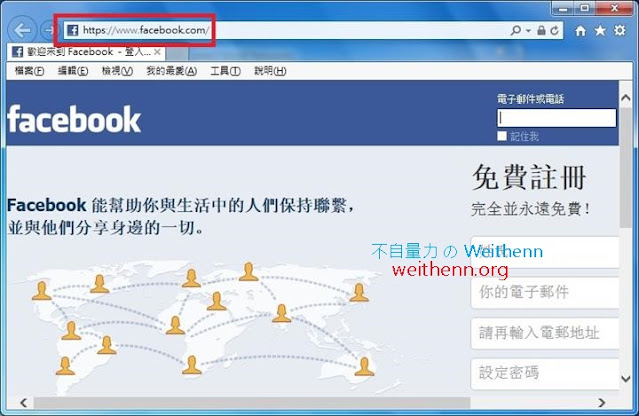
Task: Click the Facebook favicon in address bar
Action: (73, 30)
